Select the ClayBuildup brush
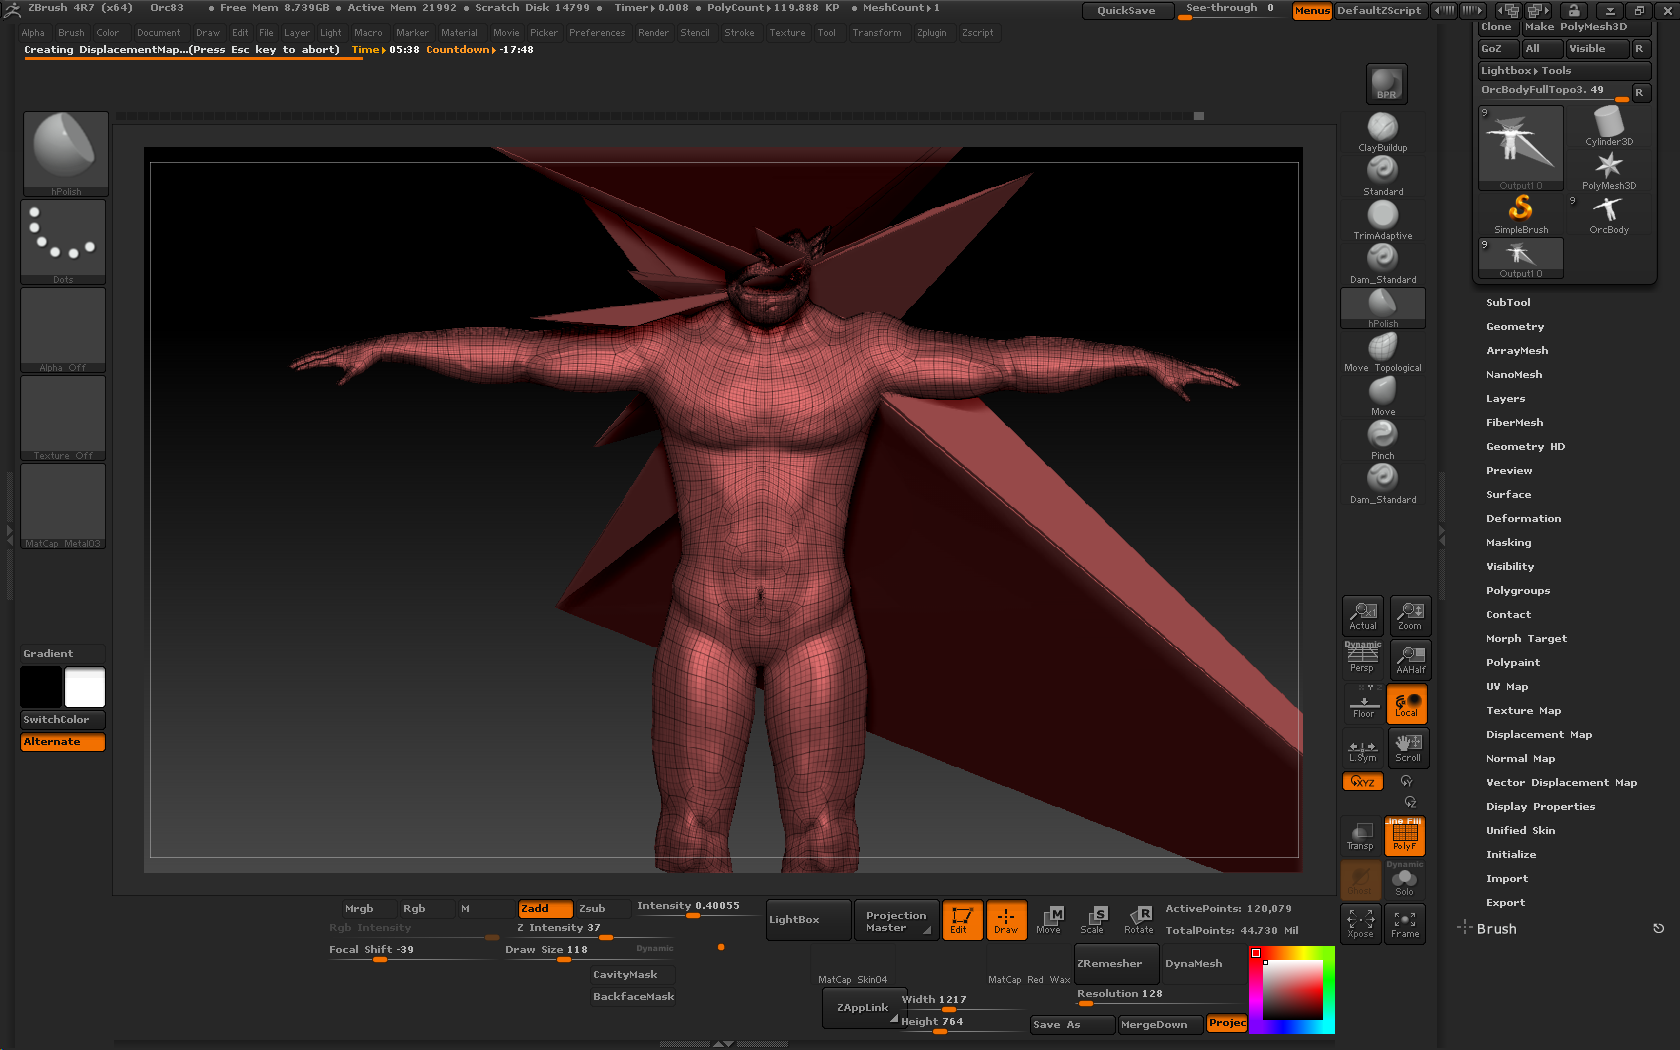The height and width of the screenshot is (1050, 1680). pos(1383,132)
